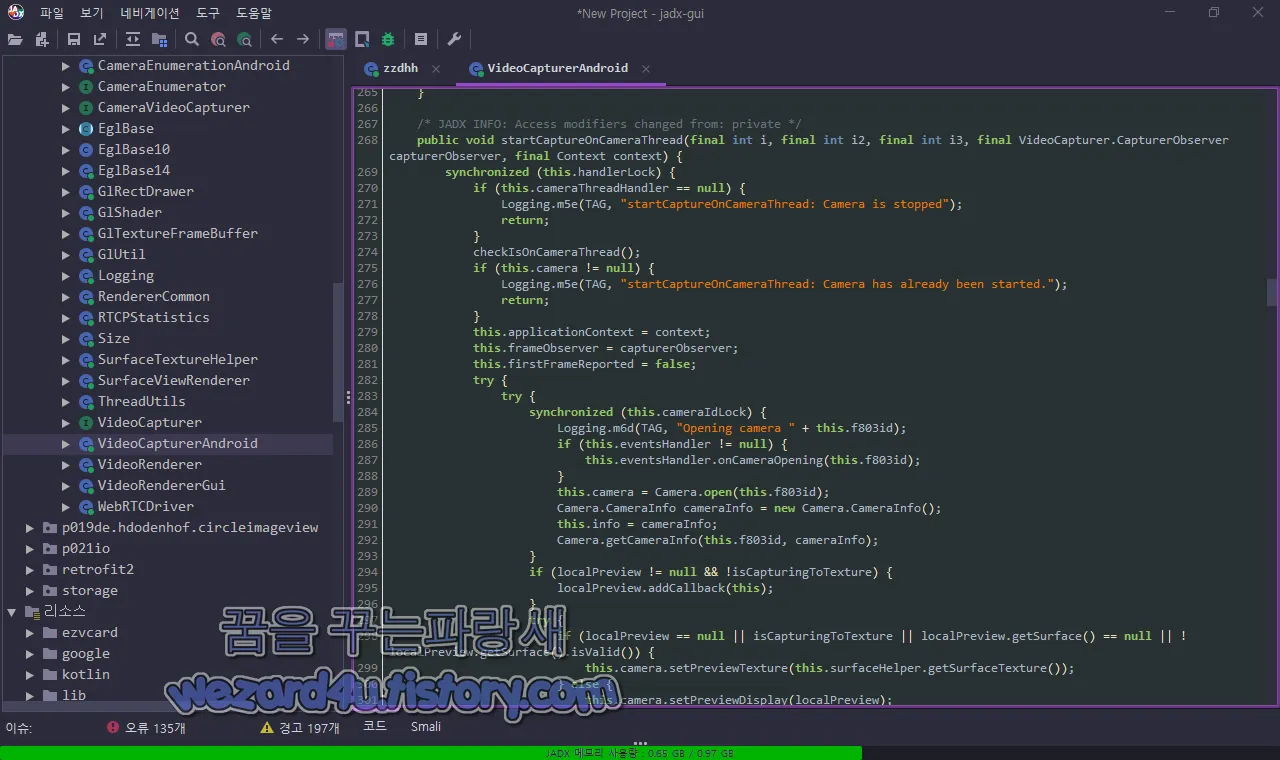1280x760 pixels.
Task: Collapse the 리소스 resources node
Action: coord(12,611)
